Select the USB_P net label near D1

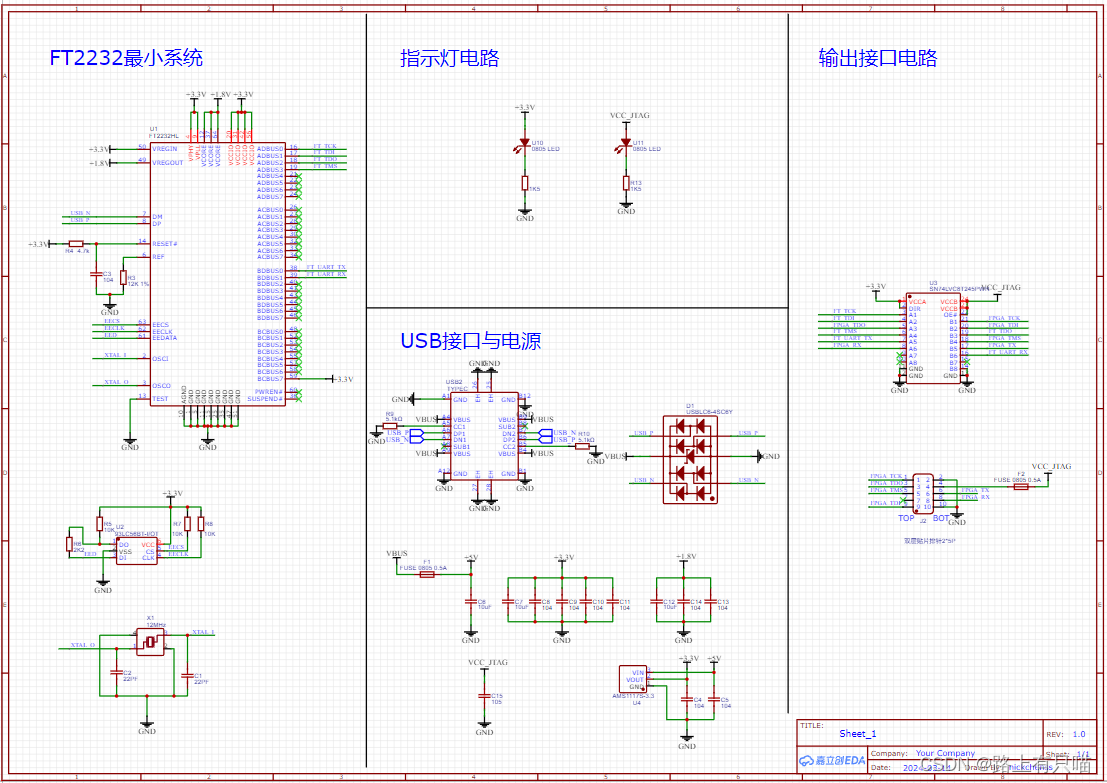pos(643,434)
